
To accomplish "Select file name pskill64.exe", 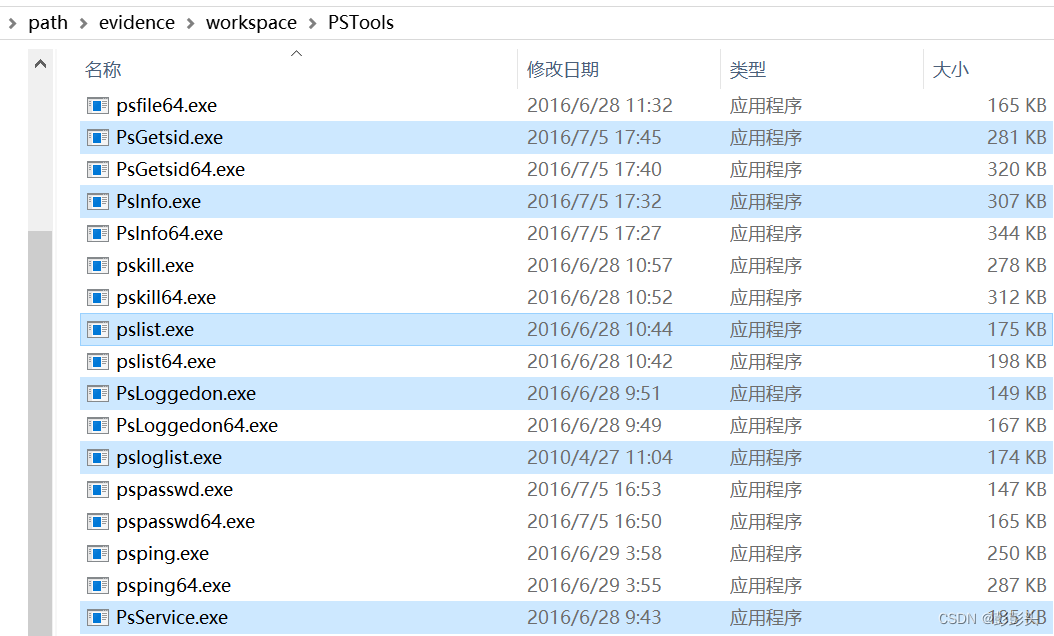I will click(x=166, y=298).
